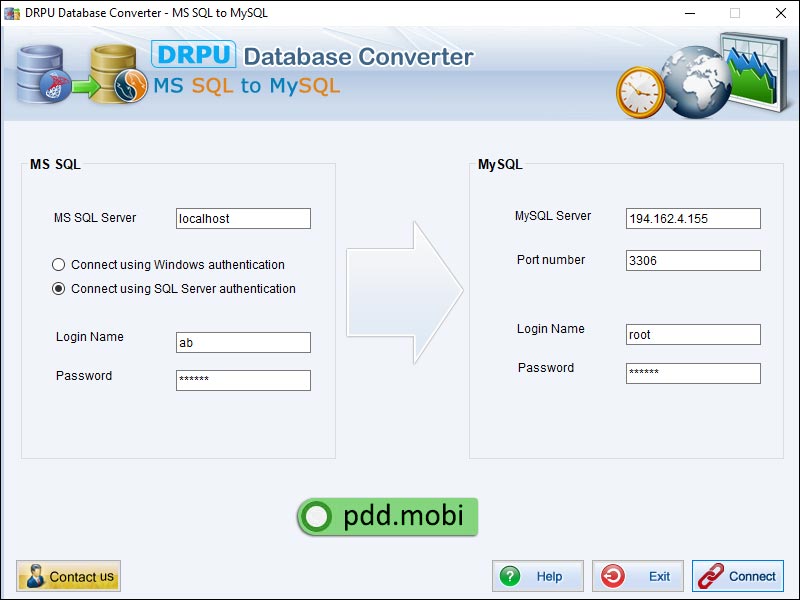Image resolution: width=800 pixels, height=600 pixels.
Task: Click the chain-link Connect icon
Action: pyautogui.click(x=711, y=575)
